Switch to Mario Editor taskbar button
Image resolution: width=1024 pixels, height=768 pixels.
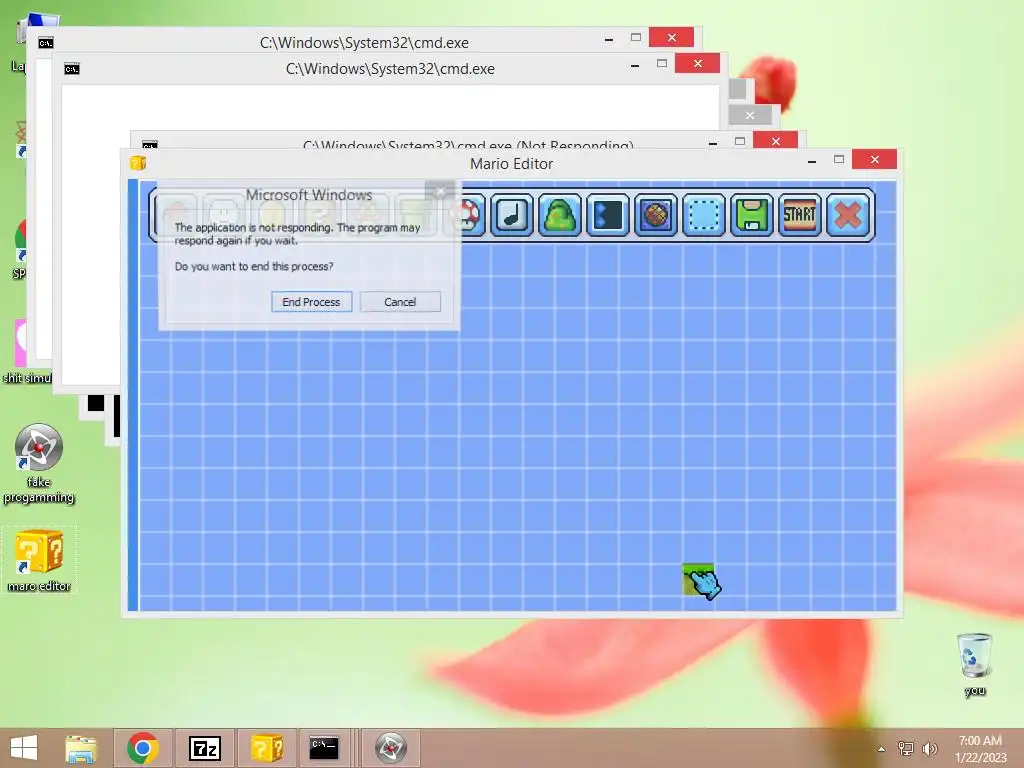click(x=266, y=748)
